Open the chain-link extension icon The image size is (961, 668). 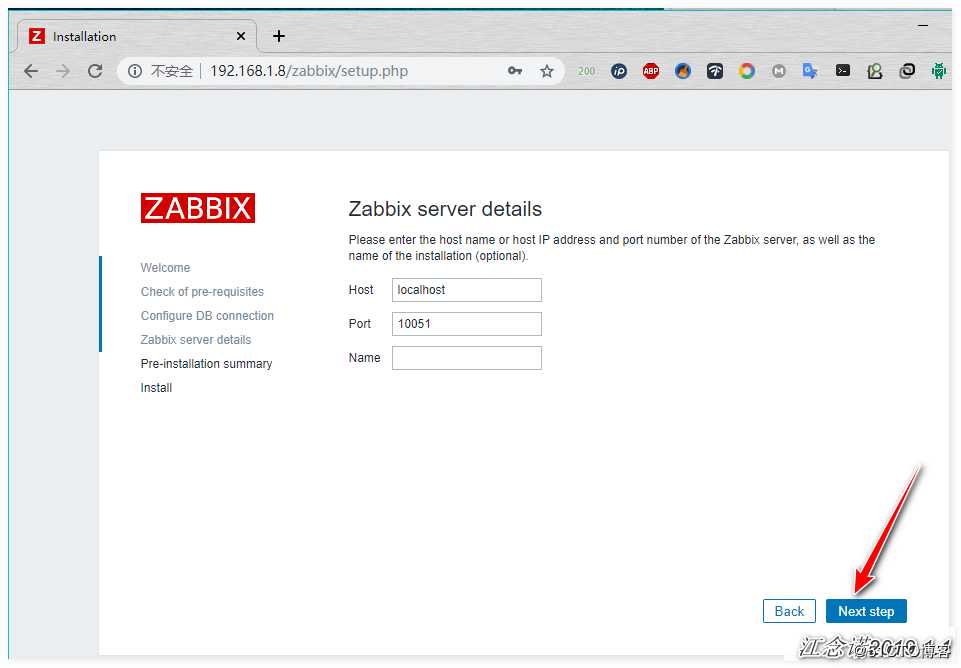click(x=907, y=71)
